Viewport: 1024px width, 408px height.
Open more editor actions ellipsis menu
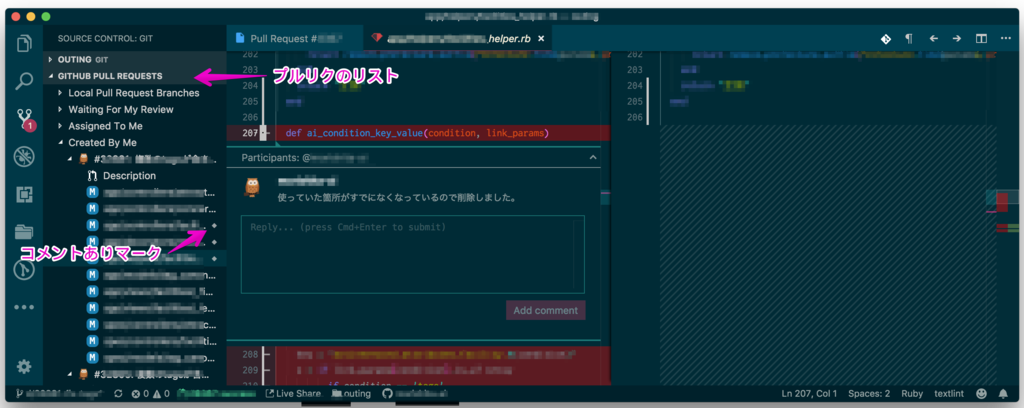(x=1006, y=39)
